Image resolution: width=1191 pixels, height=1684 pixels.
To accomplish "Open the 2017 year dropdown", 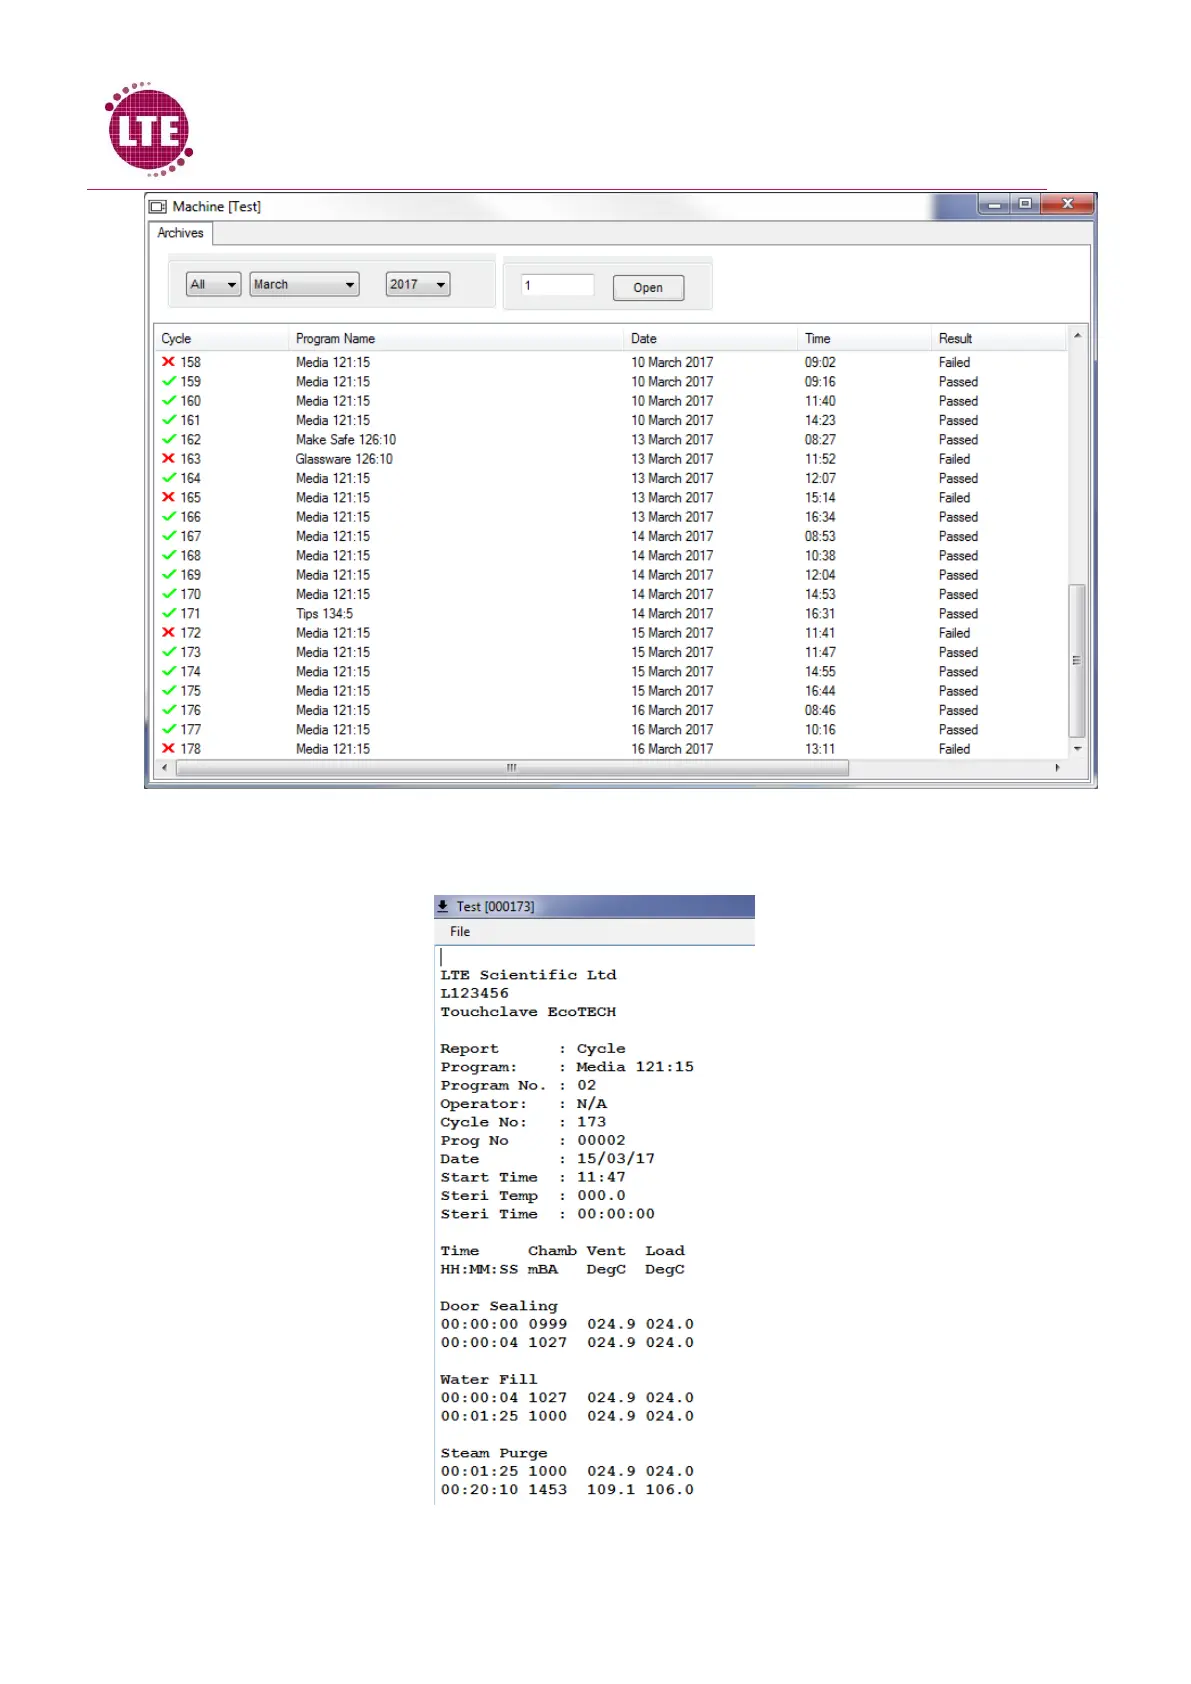I will 418,284.
